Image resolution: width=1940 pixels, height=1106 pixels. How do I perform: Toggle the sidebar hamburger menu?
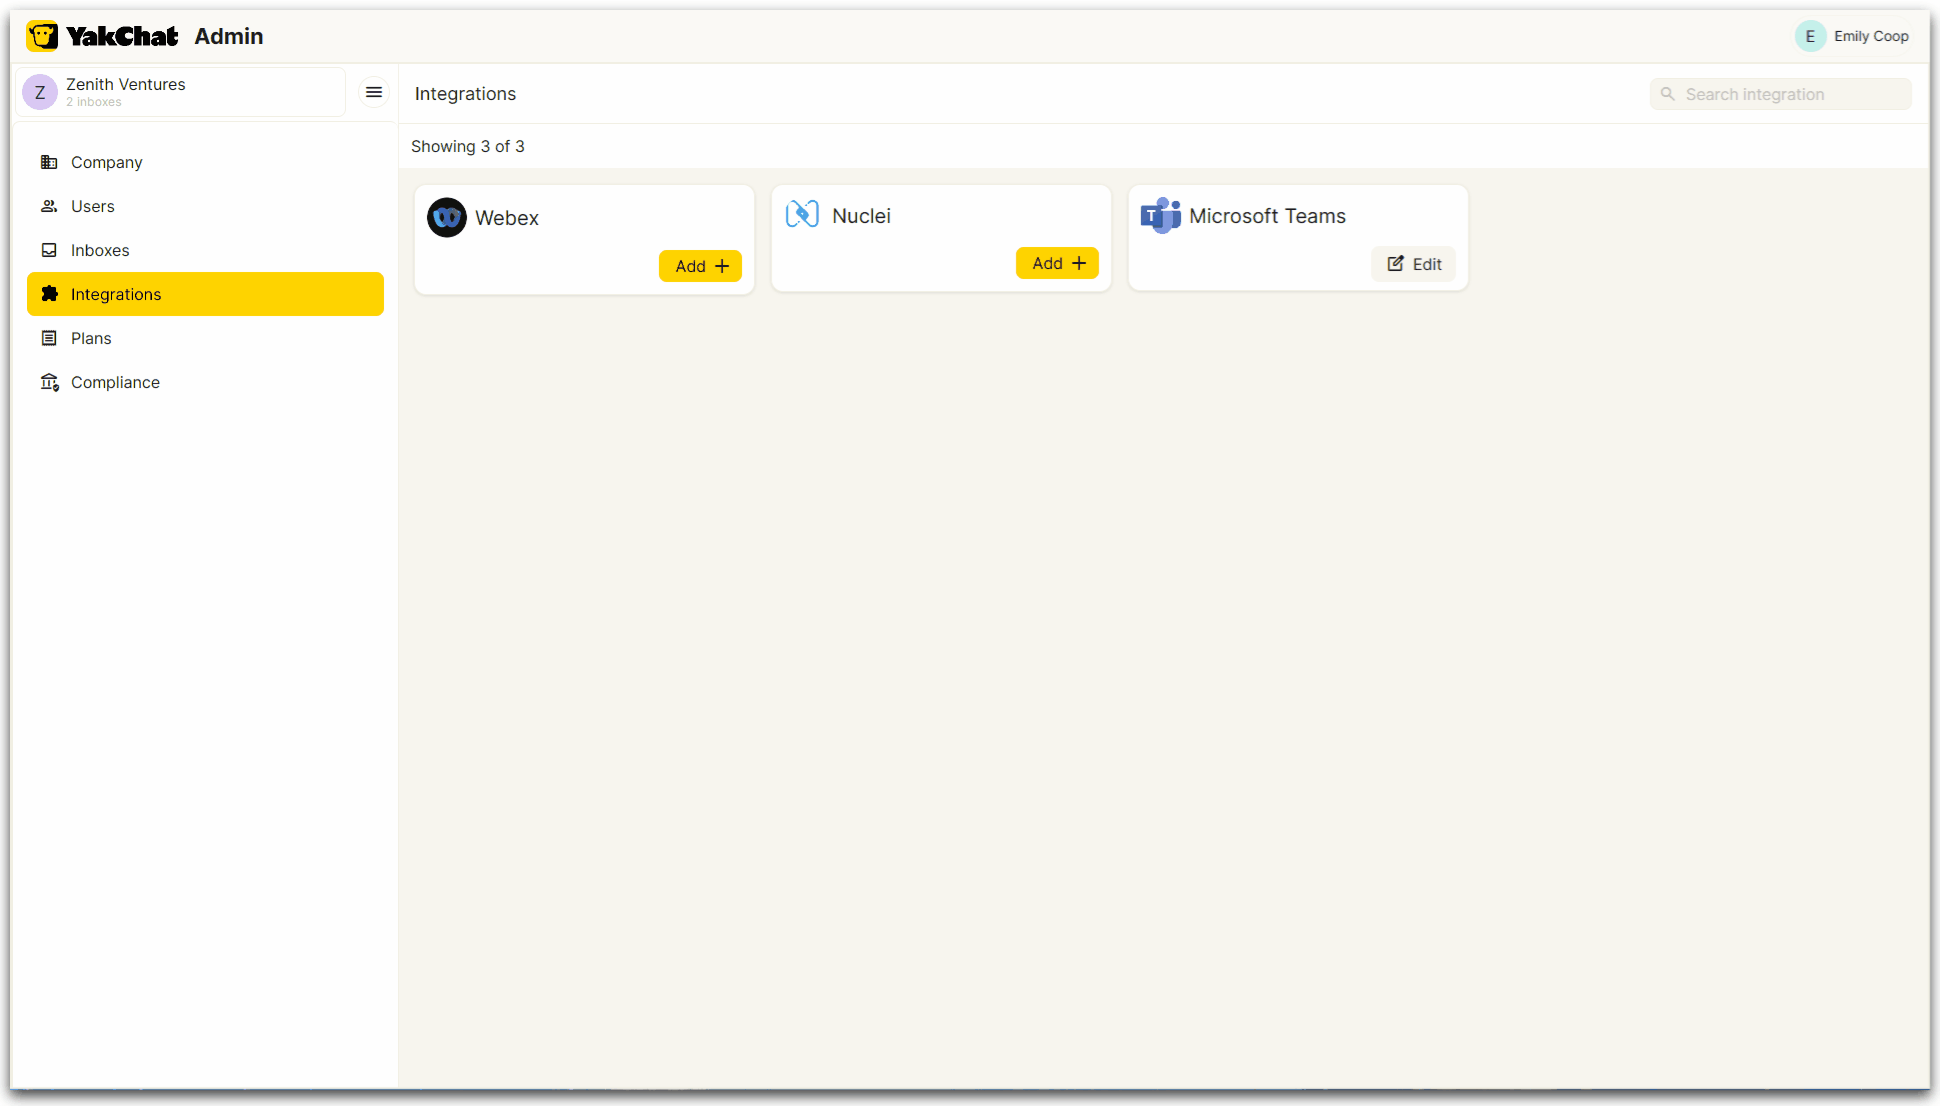(374, 92)
